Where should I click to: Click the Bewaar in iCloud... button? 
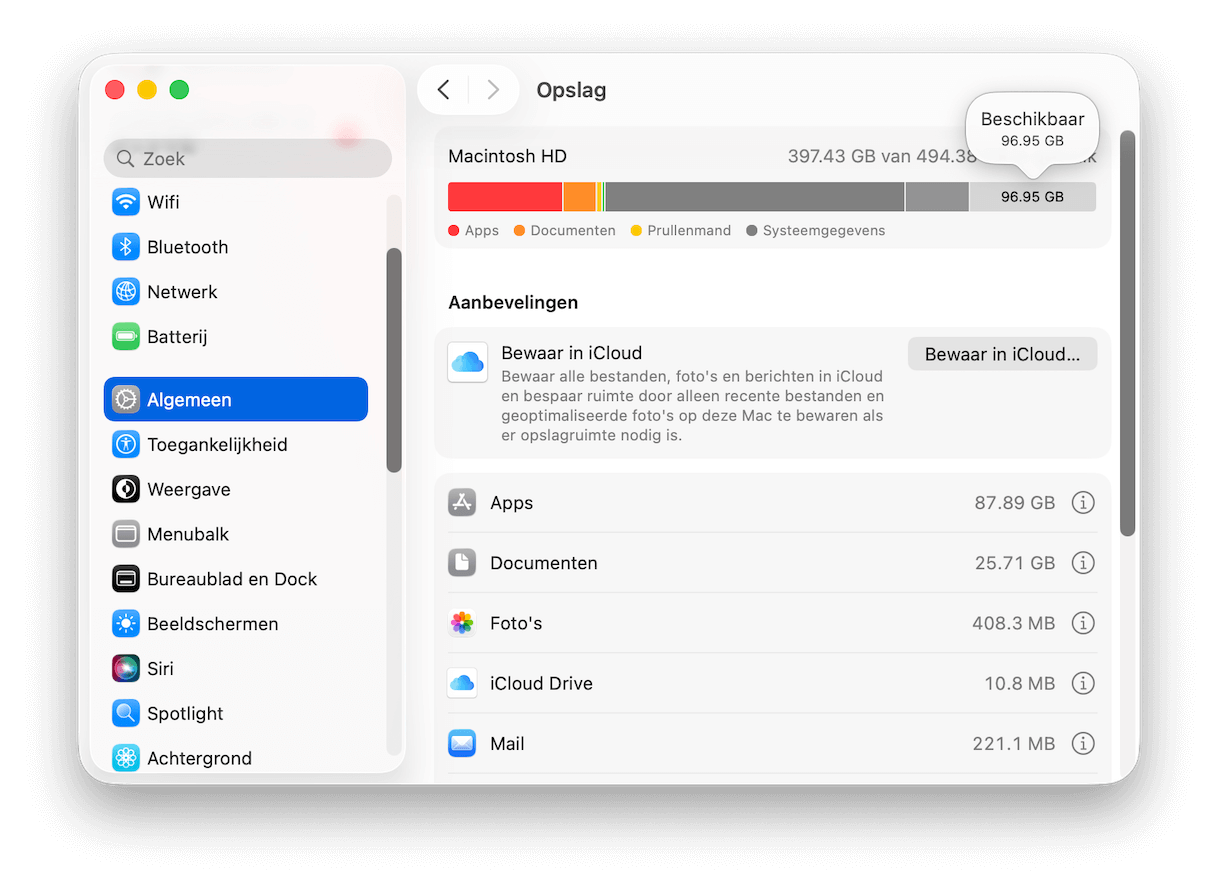(x=1002, y=354)
